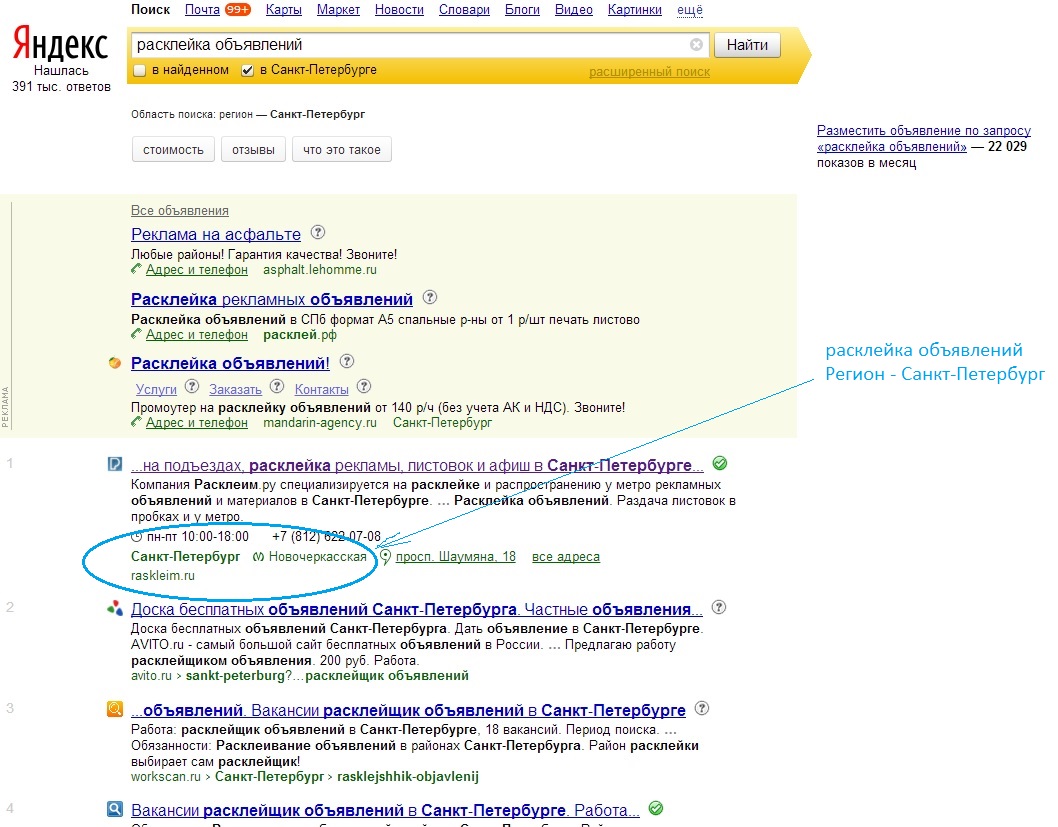
Task: Open the 'ещё' services dropdown
Action: click(690, 9)
